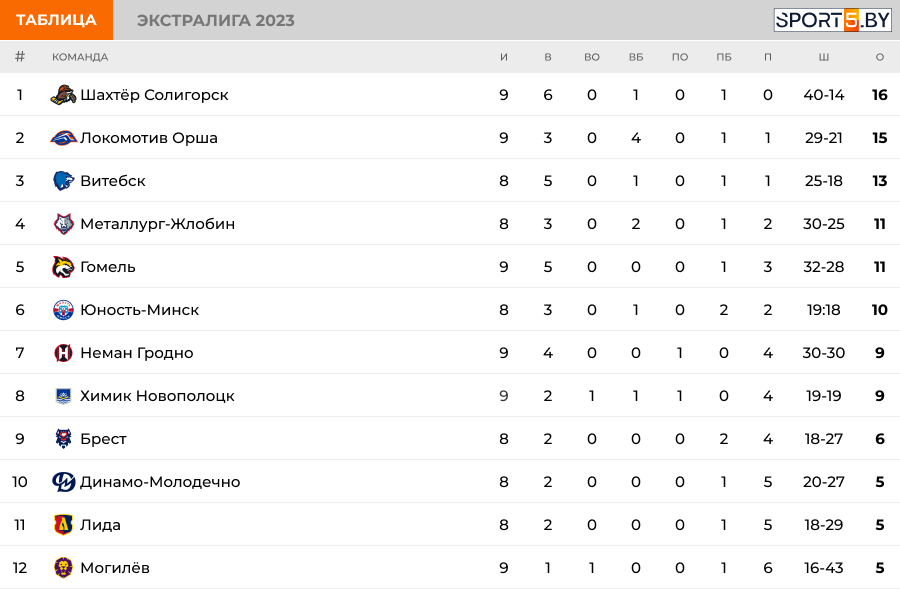Click the Брест team logo
Screen dimensions: 900x589
(63, 439)
